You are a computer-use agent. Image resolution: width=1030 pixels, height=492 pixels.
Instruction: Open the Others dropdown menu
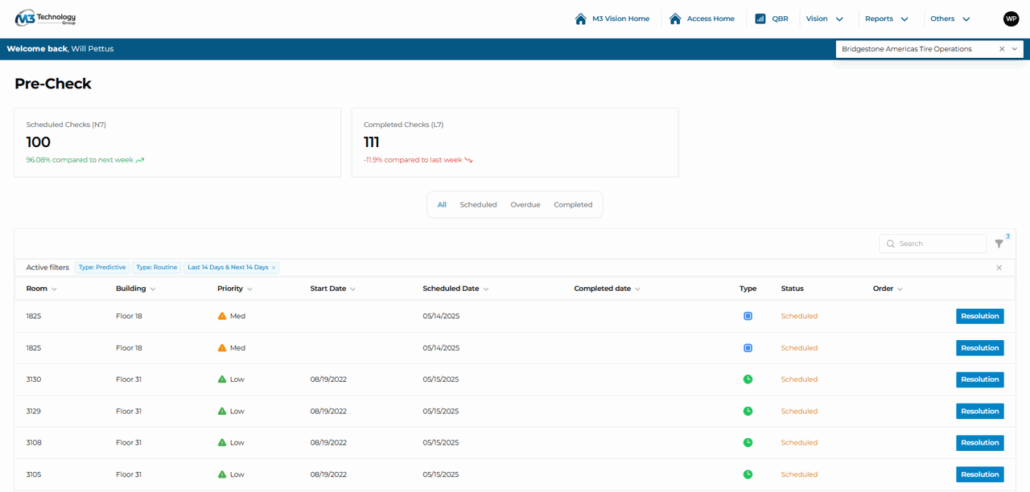tap(949, 18)
